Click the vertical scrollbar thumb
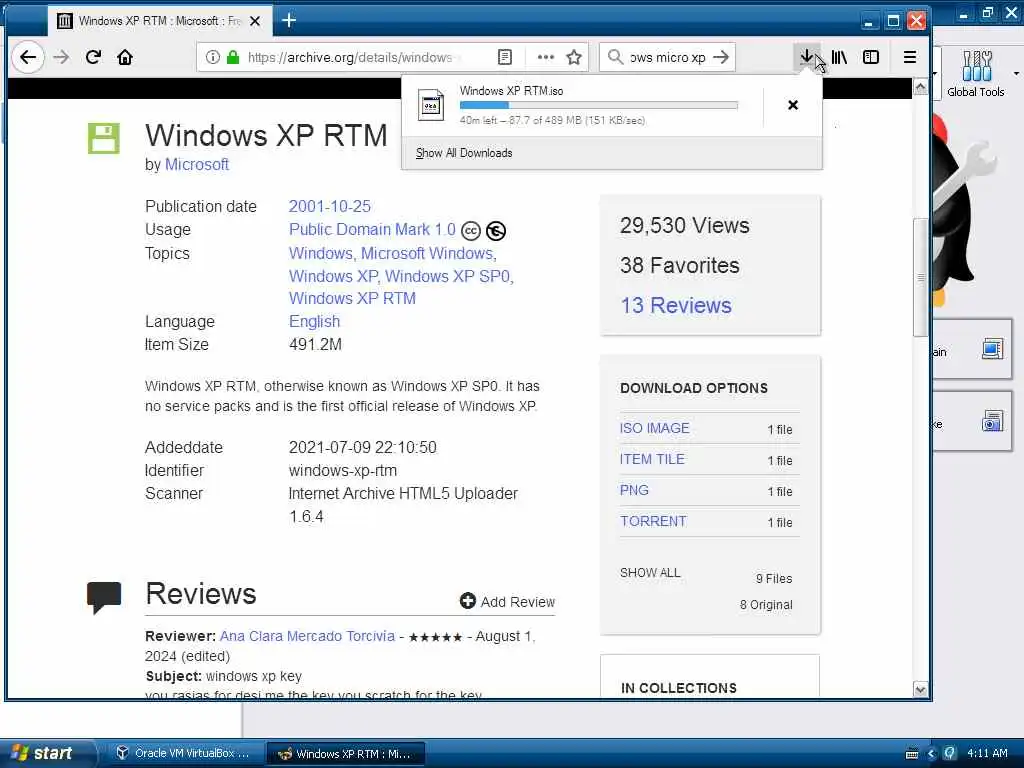This screenshot has width=1024, height=768. (920, 277)
